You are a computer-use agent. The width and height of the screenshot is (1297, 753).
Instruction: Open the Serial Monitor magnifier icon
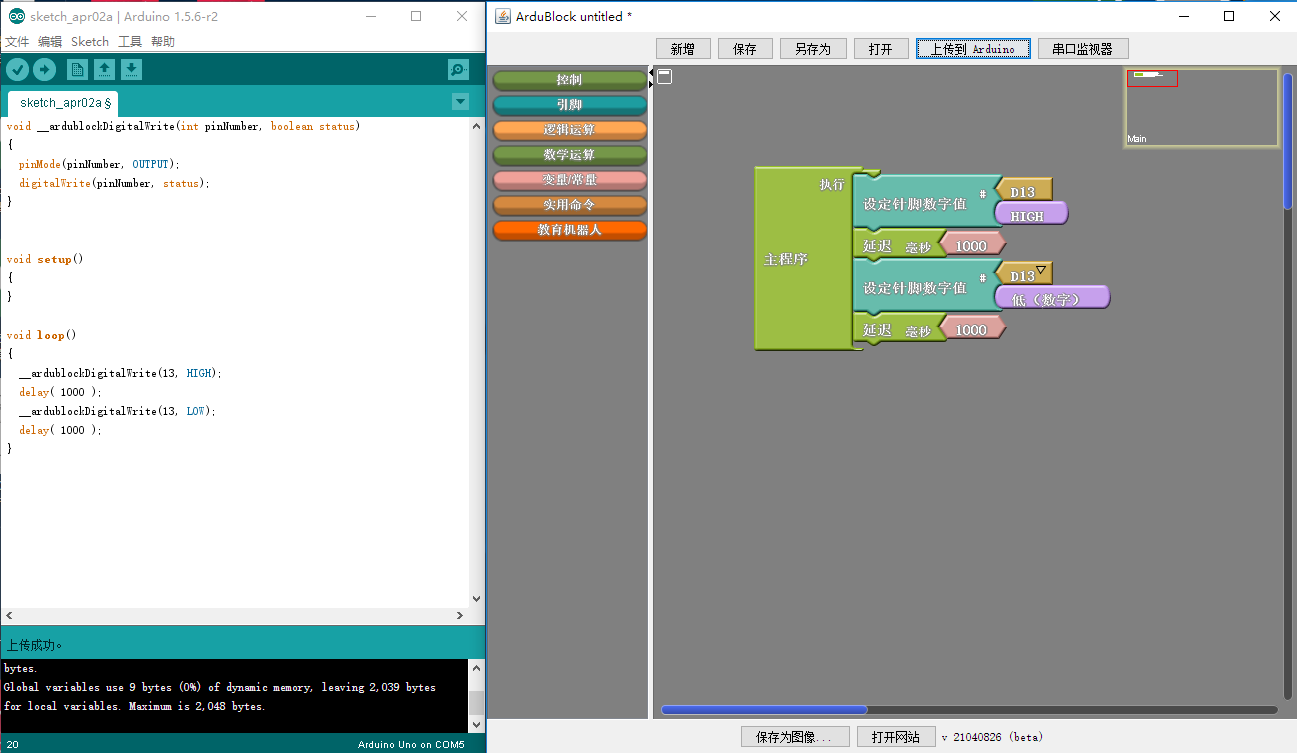tap(458, 69)
